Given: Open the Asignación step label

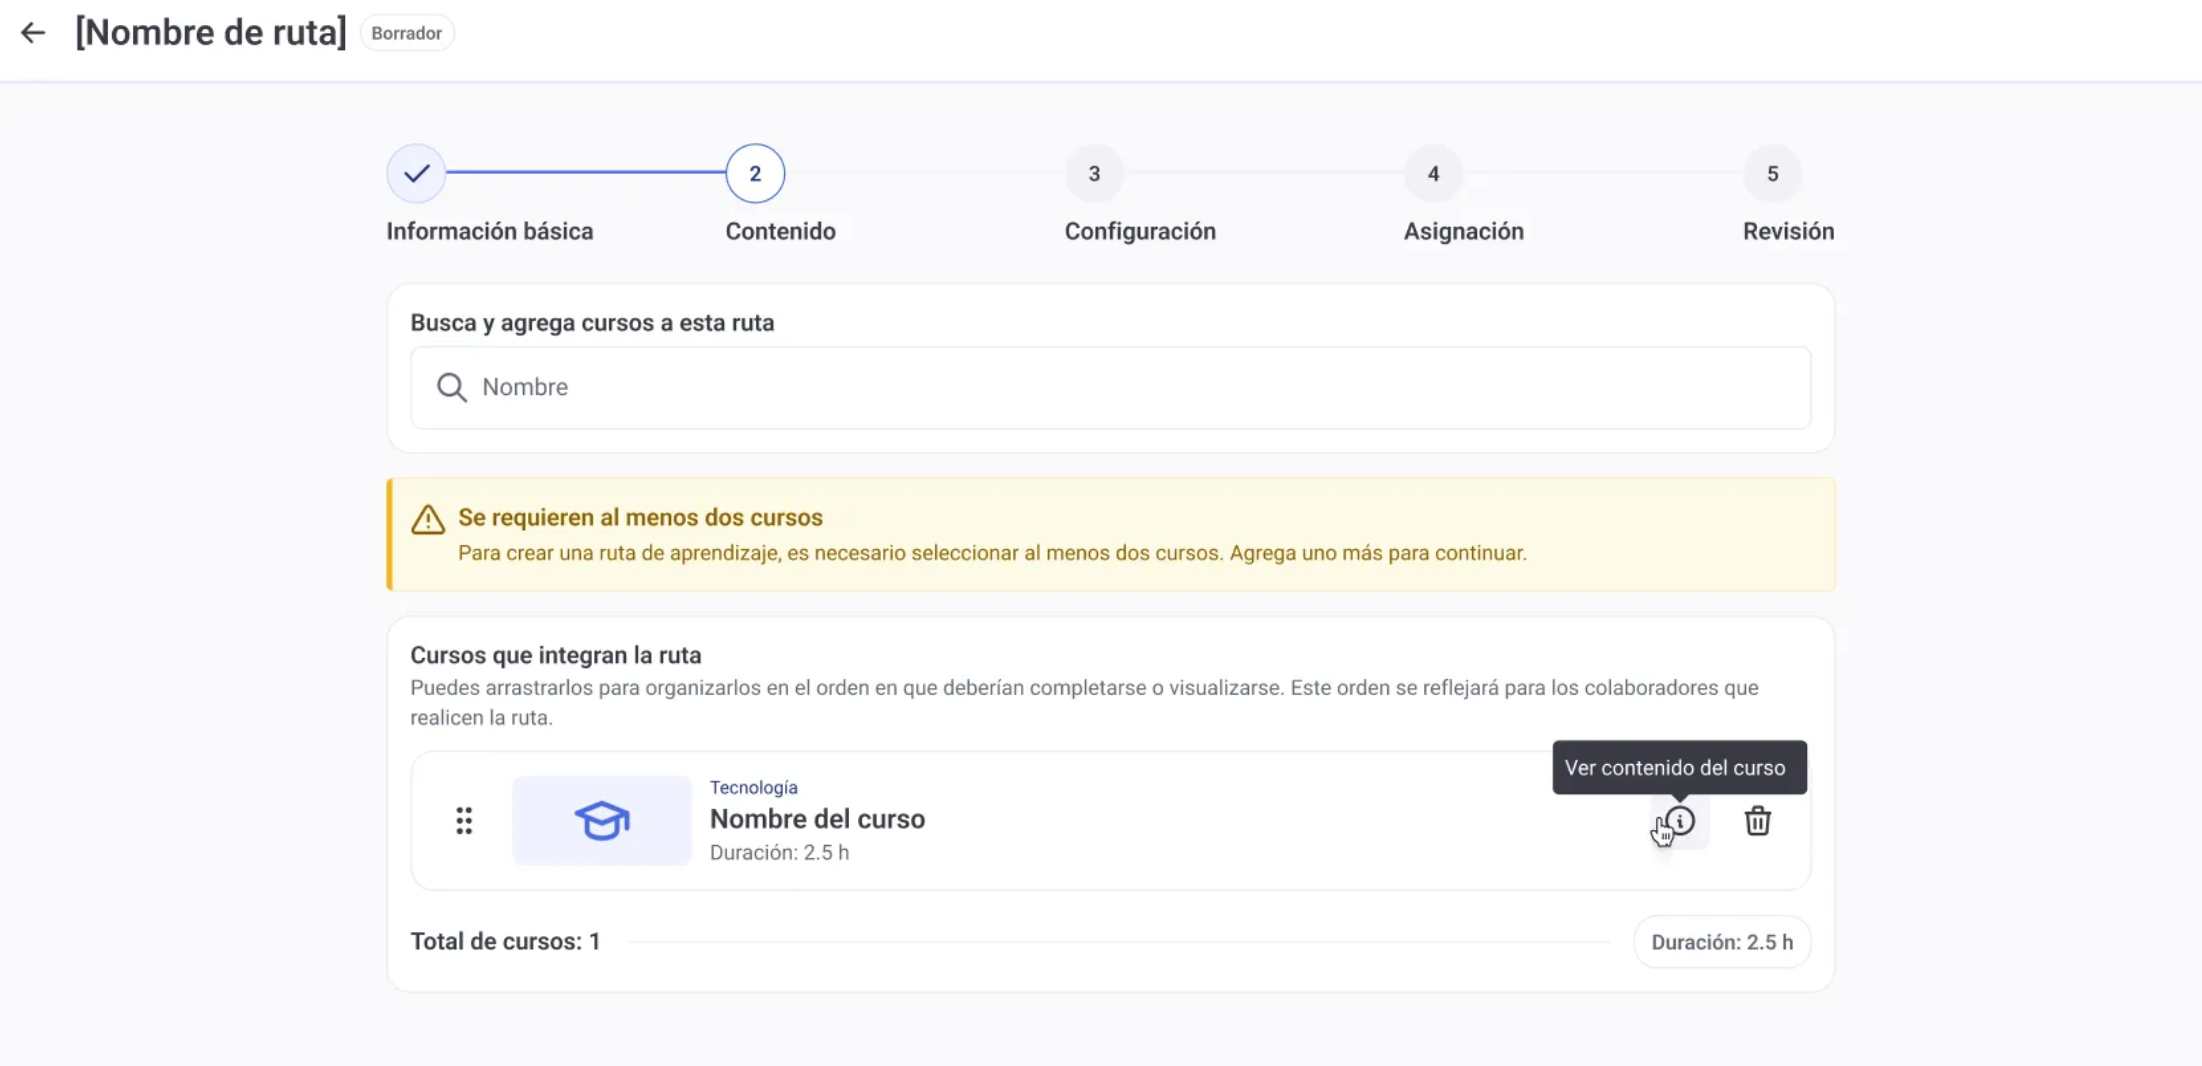Looking at the screenshot, I should [1463, 232].
